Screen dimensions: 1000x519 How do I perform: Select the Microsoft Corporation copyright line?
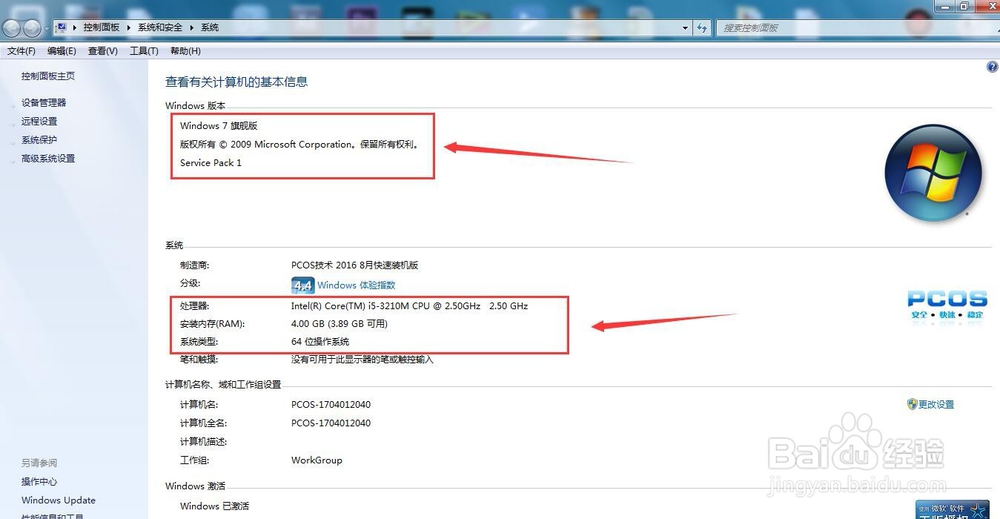(299, 144)
